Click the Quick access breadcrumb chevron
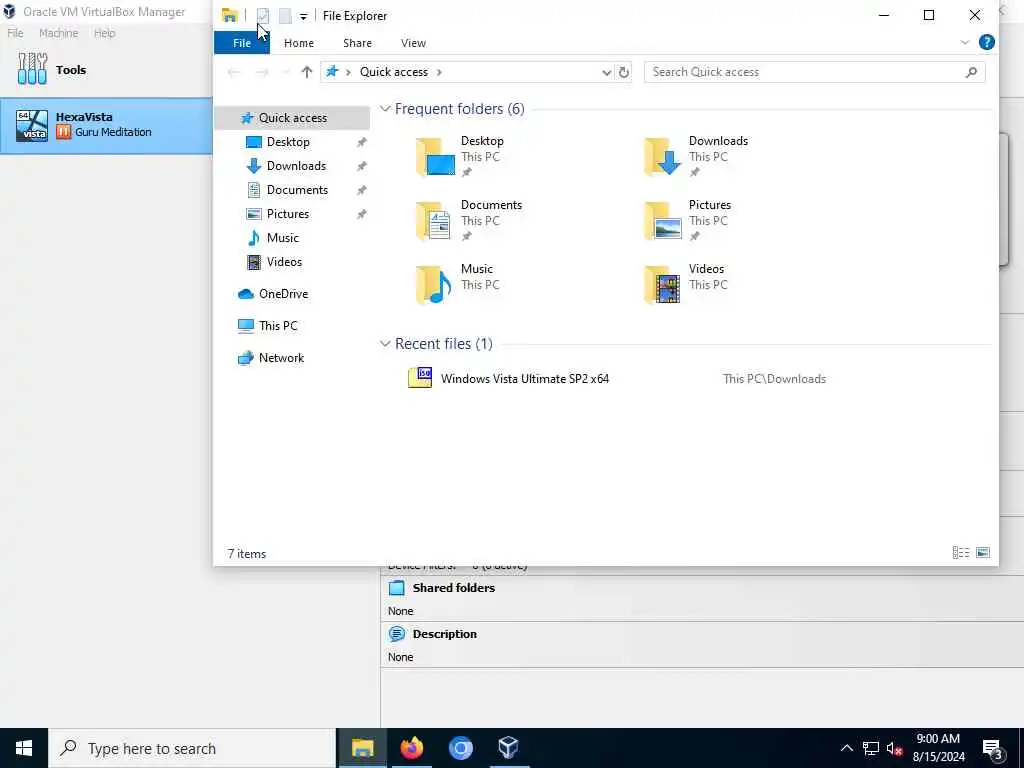Image resolution: width=1024 pixels, height=768 pixels. [439, 72]
